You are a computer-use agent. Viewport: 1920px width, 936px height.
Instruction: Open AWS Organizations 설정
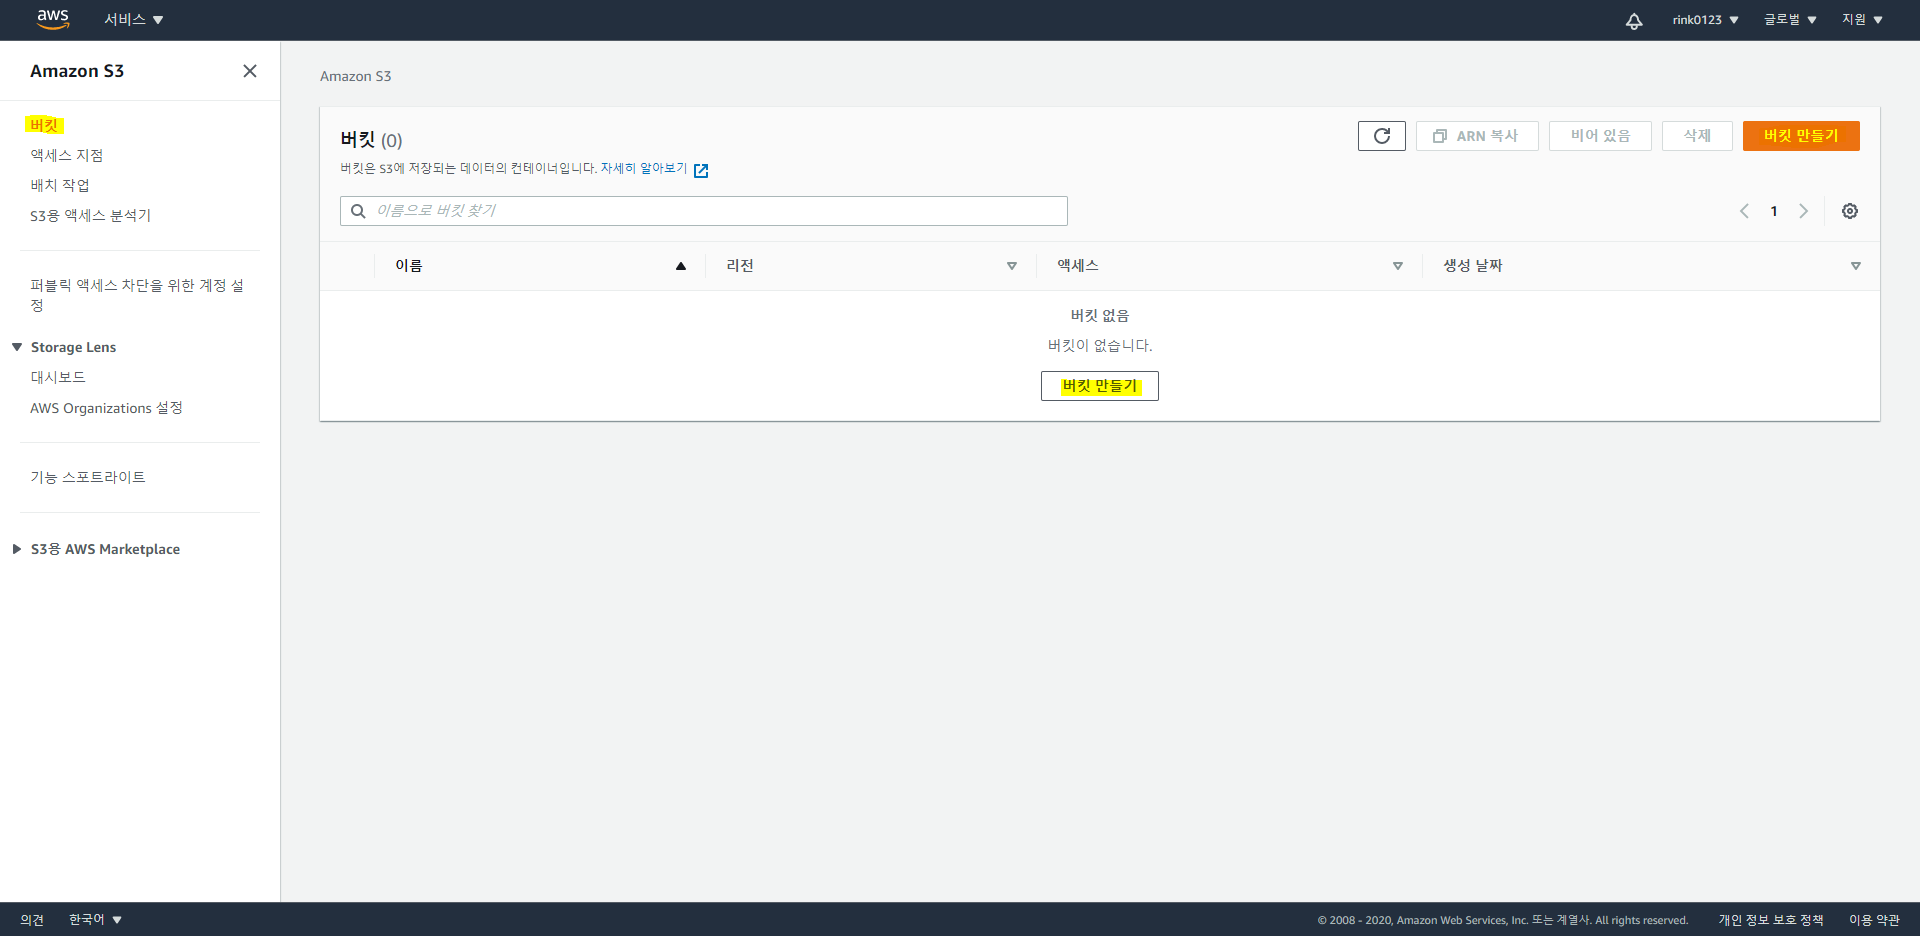click(x=106, y=408)
